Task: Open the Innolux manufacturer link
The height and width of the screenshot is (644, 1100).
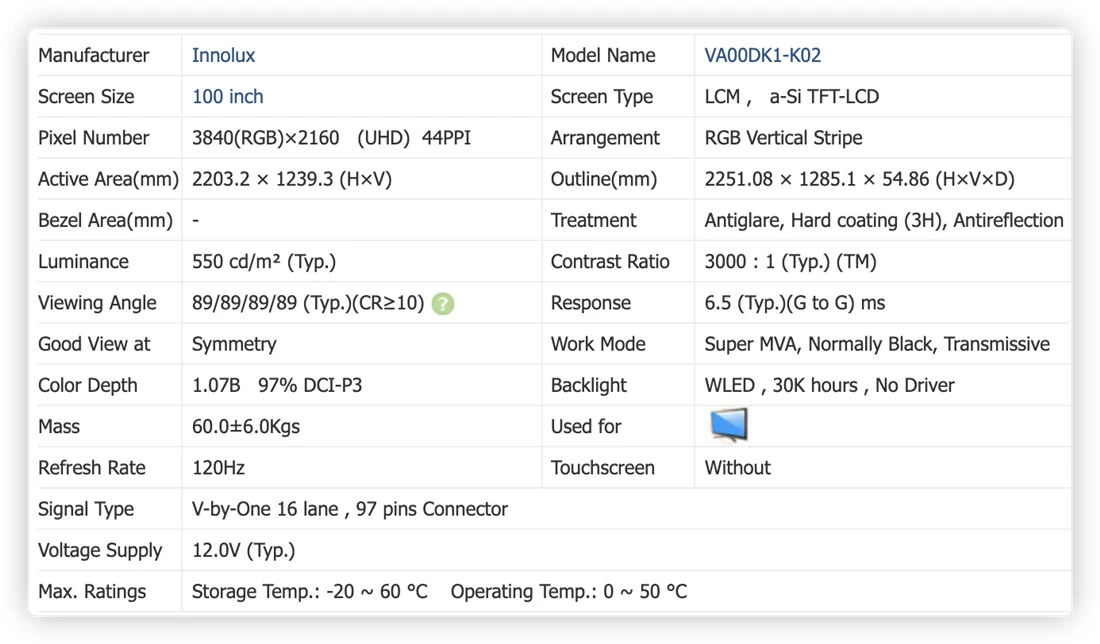Action: 223,55
